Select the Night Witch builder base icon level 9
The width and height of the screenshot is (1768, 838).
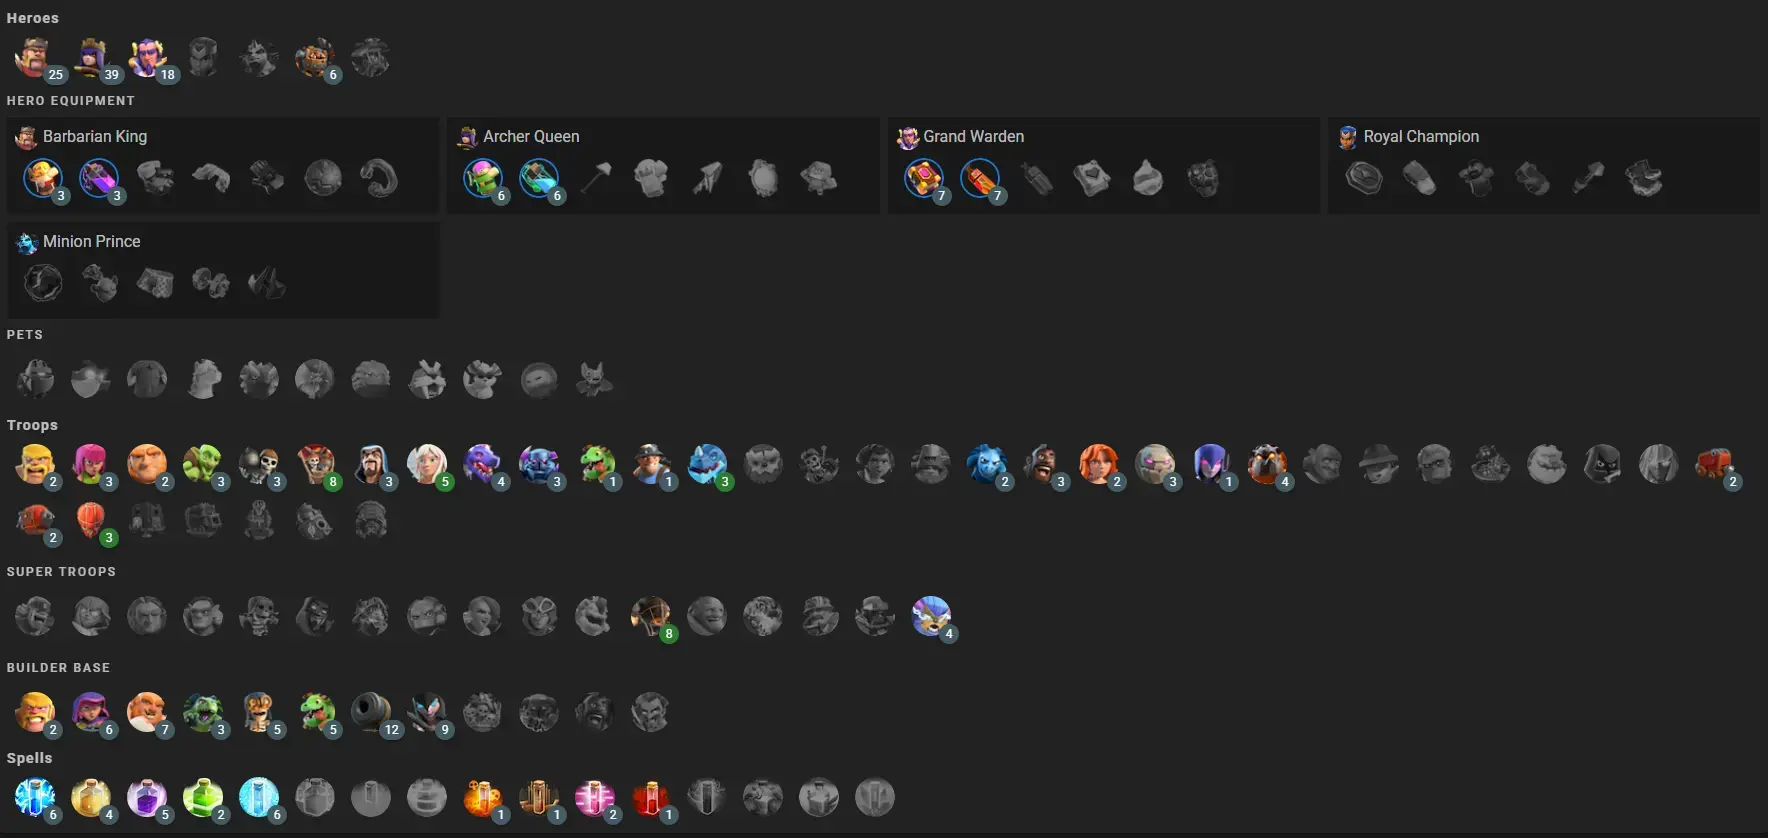pos(427,712)
